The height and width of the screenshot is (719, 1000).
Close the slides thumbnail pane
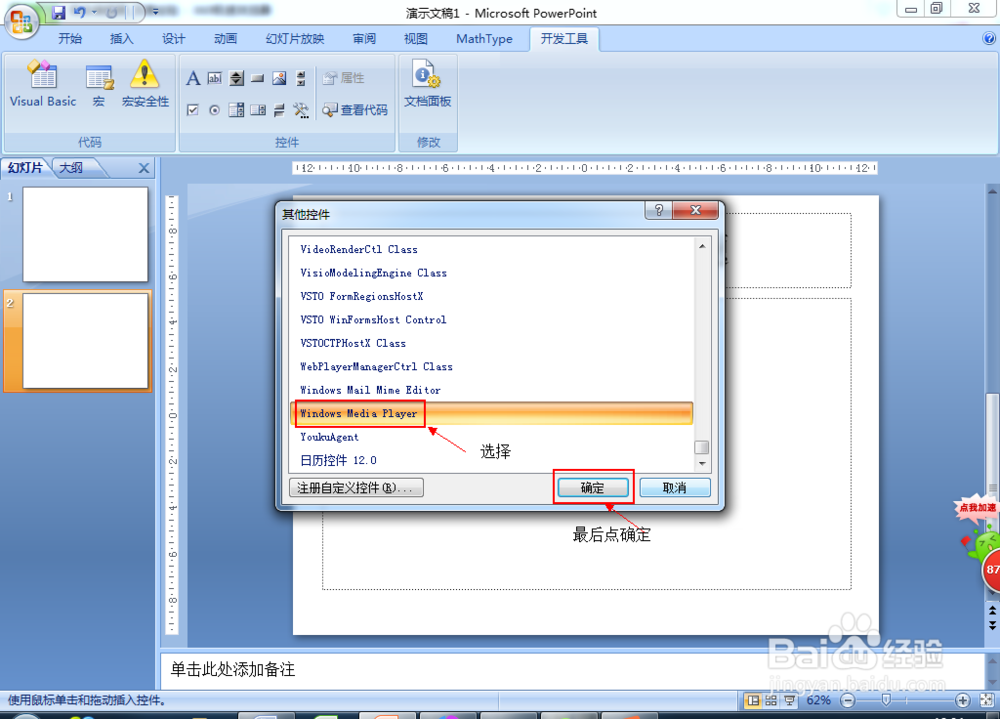[143, 168]
